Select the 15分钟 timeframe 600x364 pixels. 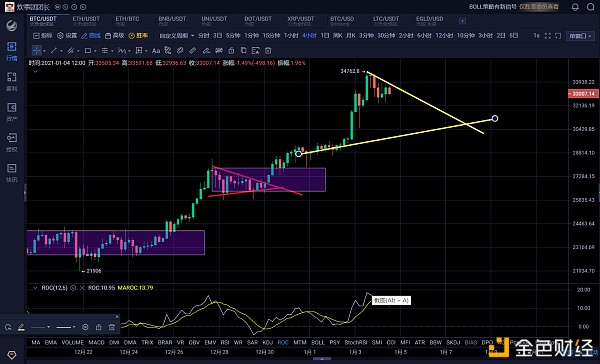click(271, 36)
